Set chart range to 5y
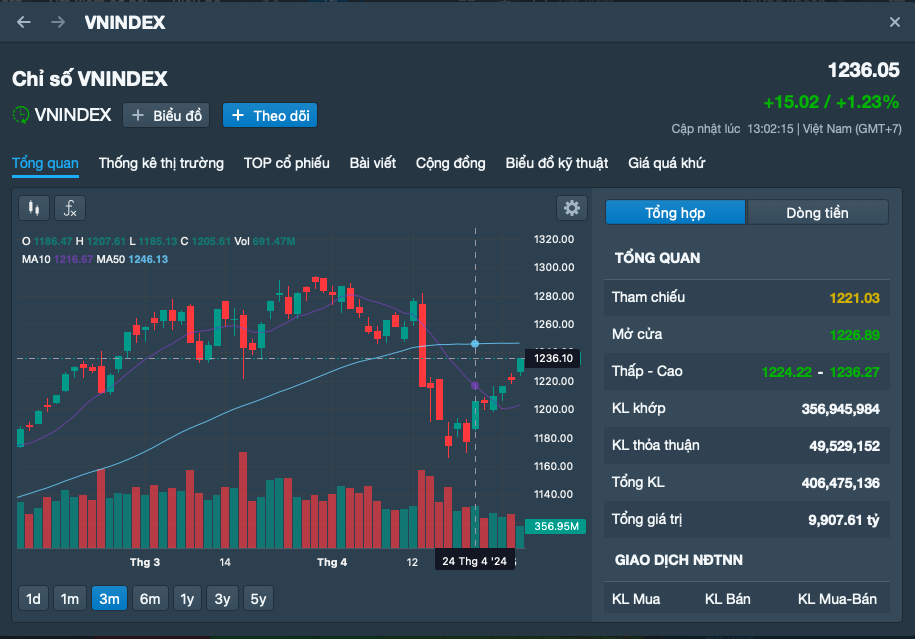The height and width of the screenshot is (639, 915). (259, 599)
